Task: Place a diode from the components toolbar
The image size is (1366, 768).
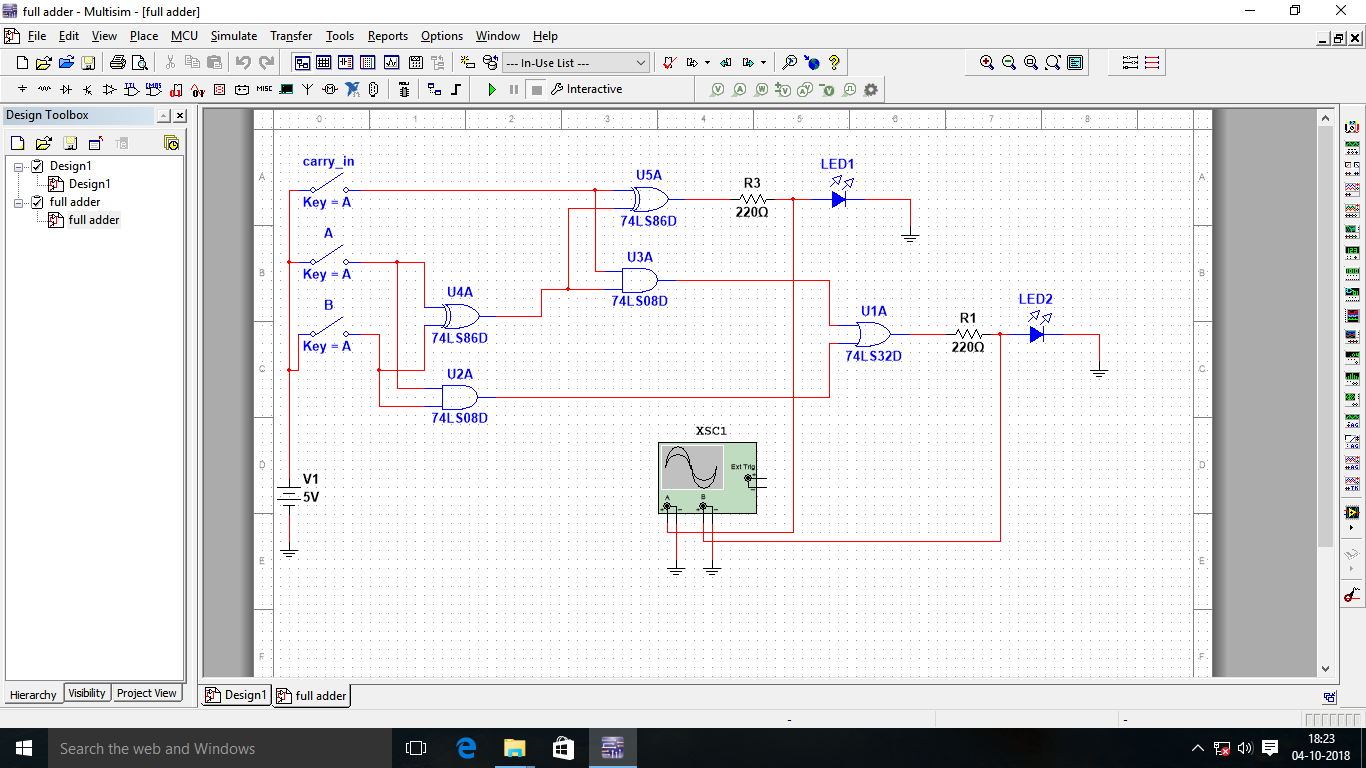Action: click(66, 88)
